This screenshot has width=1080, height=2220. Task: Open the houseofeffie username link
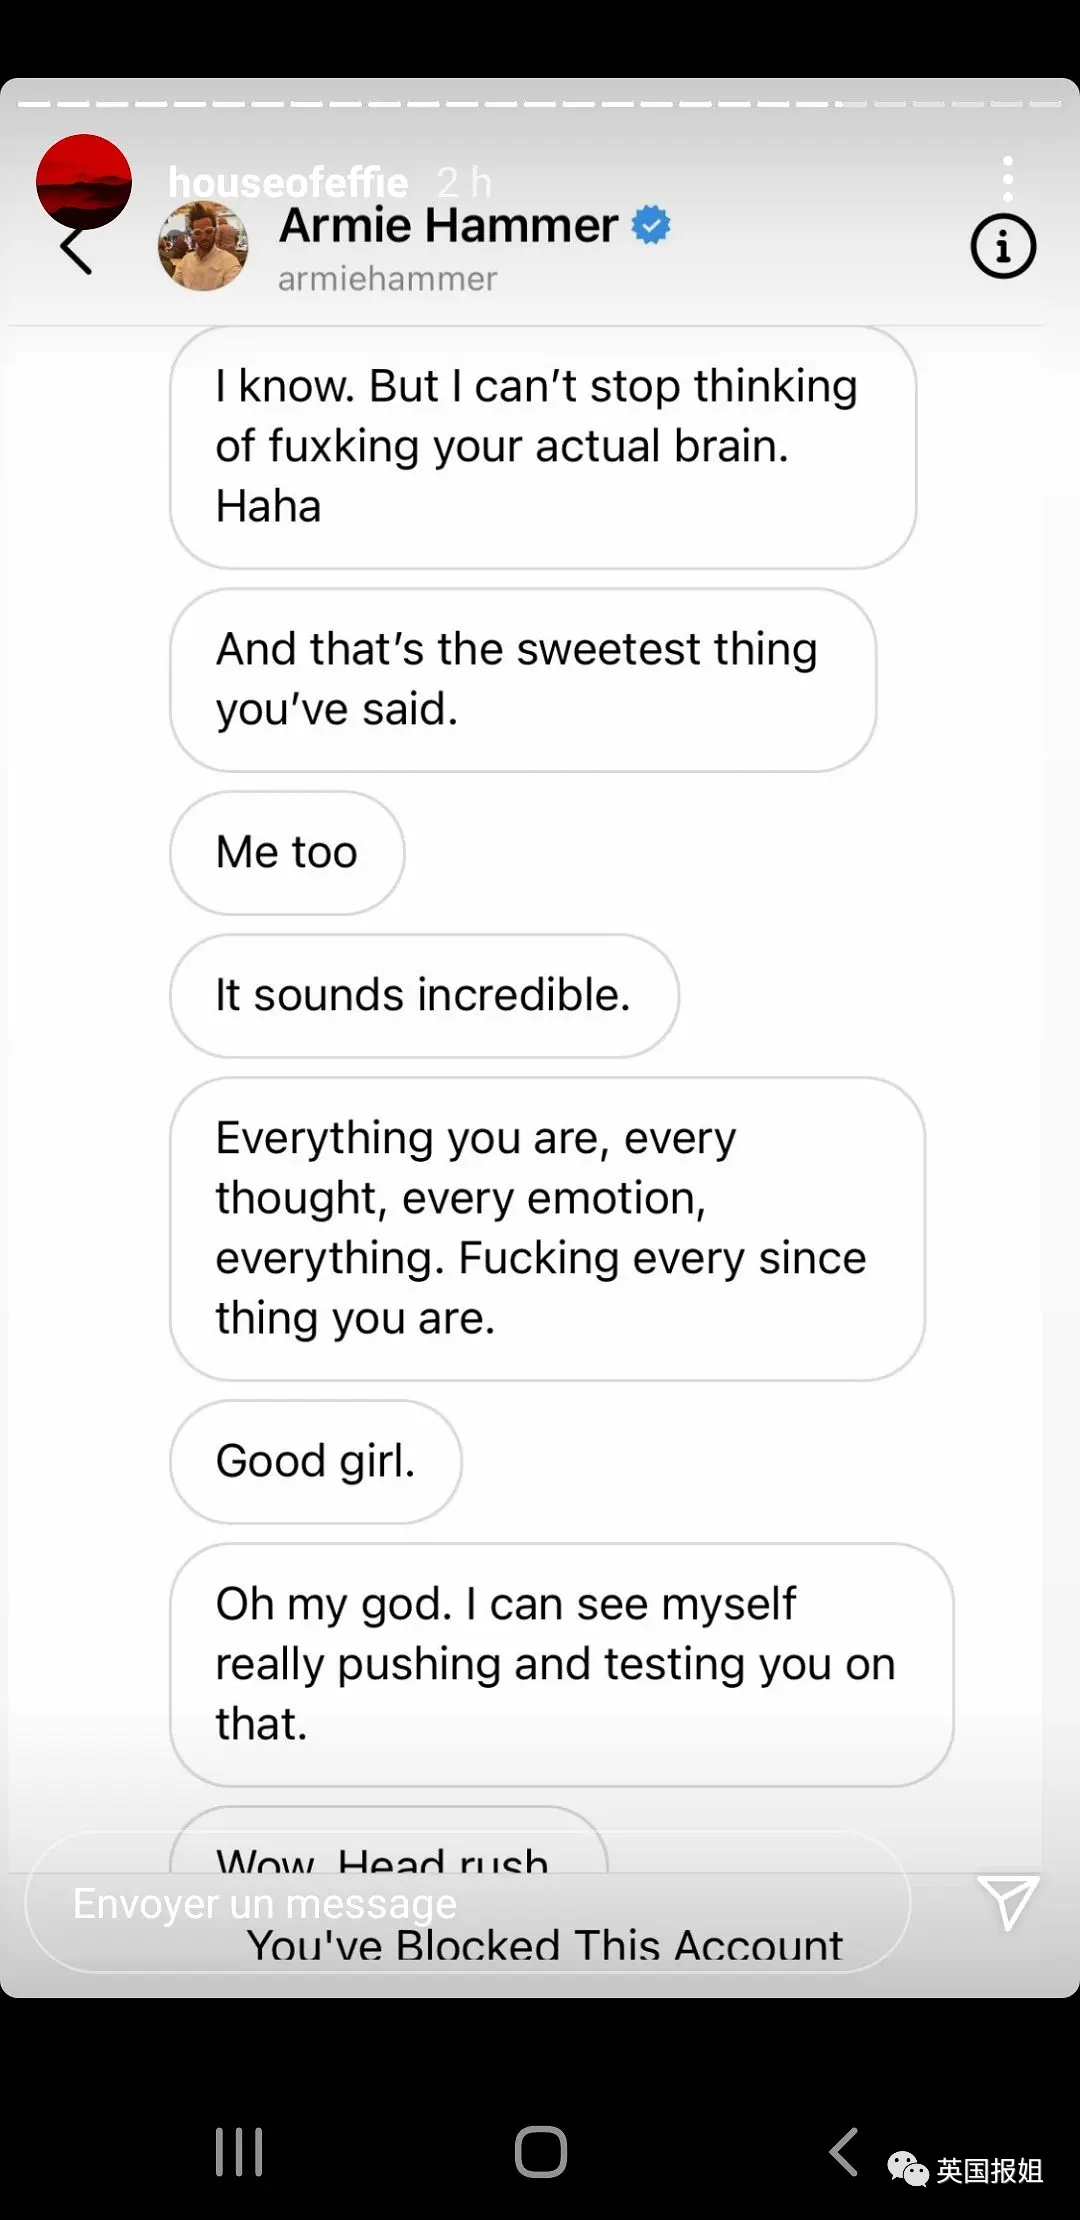[289, 182]
